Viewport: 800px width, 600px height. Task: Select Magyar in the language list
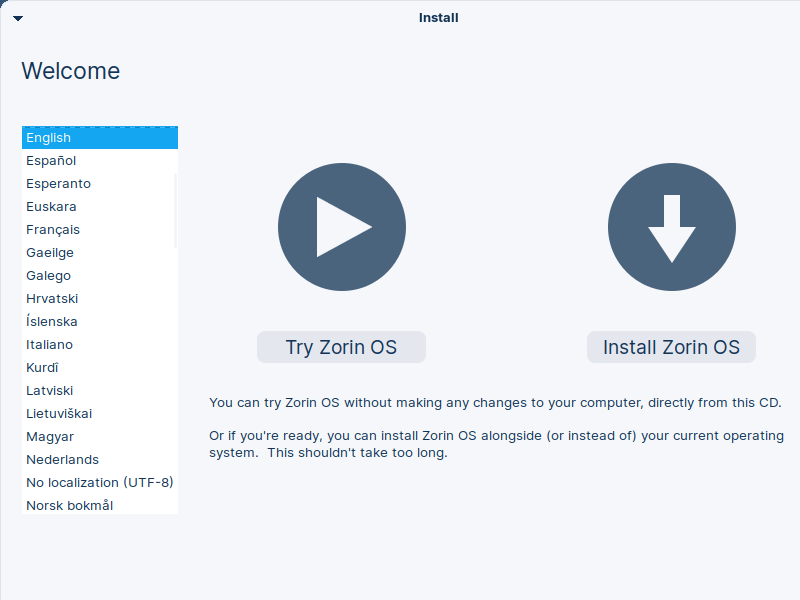coord(100,436)
